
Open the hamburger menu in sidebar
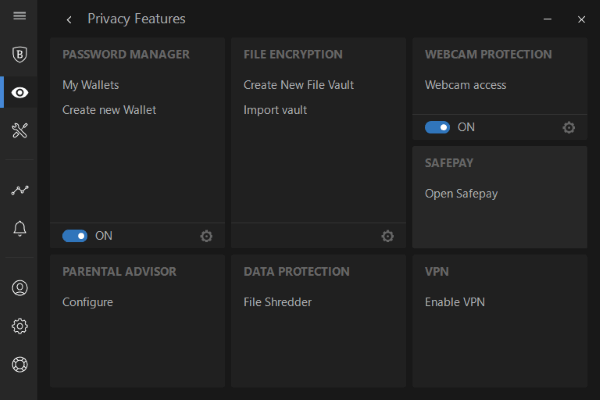pos(19,17)
